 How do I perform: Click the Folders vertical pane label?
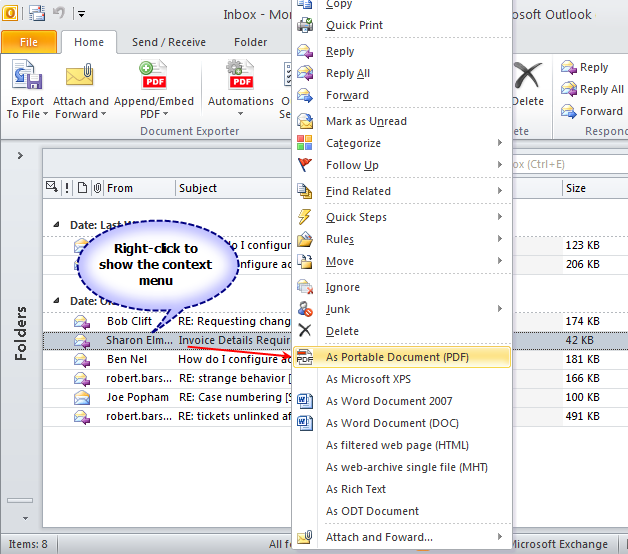coord(20,333)
